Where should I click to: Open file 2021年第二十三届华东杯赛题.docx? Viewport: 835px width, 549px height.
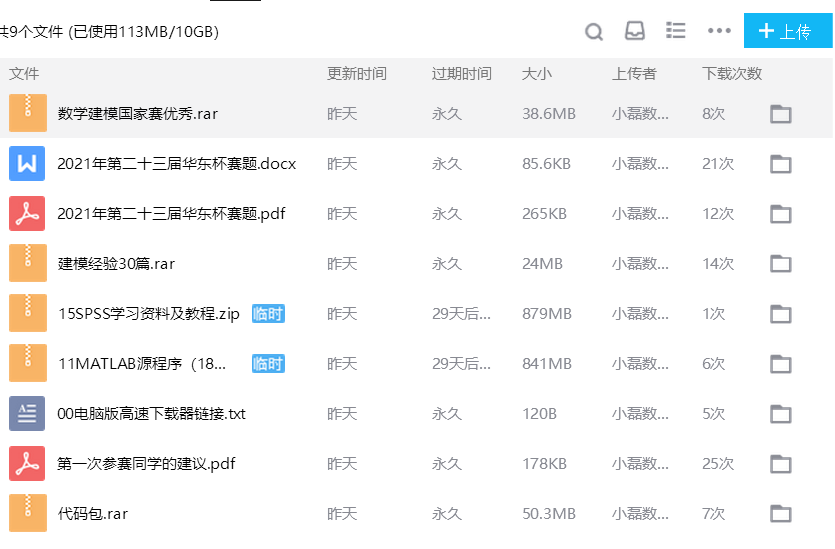[x=177, y=163]
